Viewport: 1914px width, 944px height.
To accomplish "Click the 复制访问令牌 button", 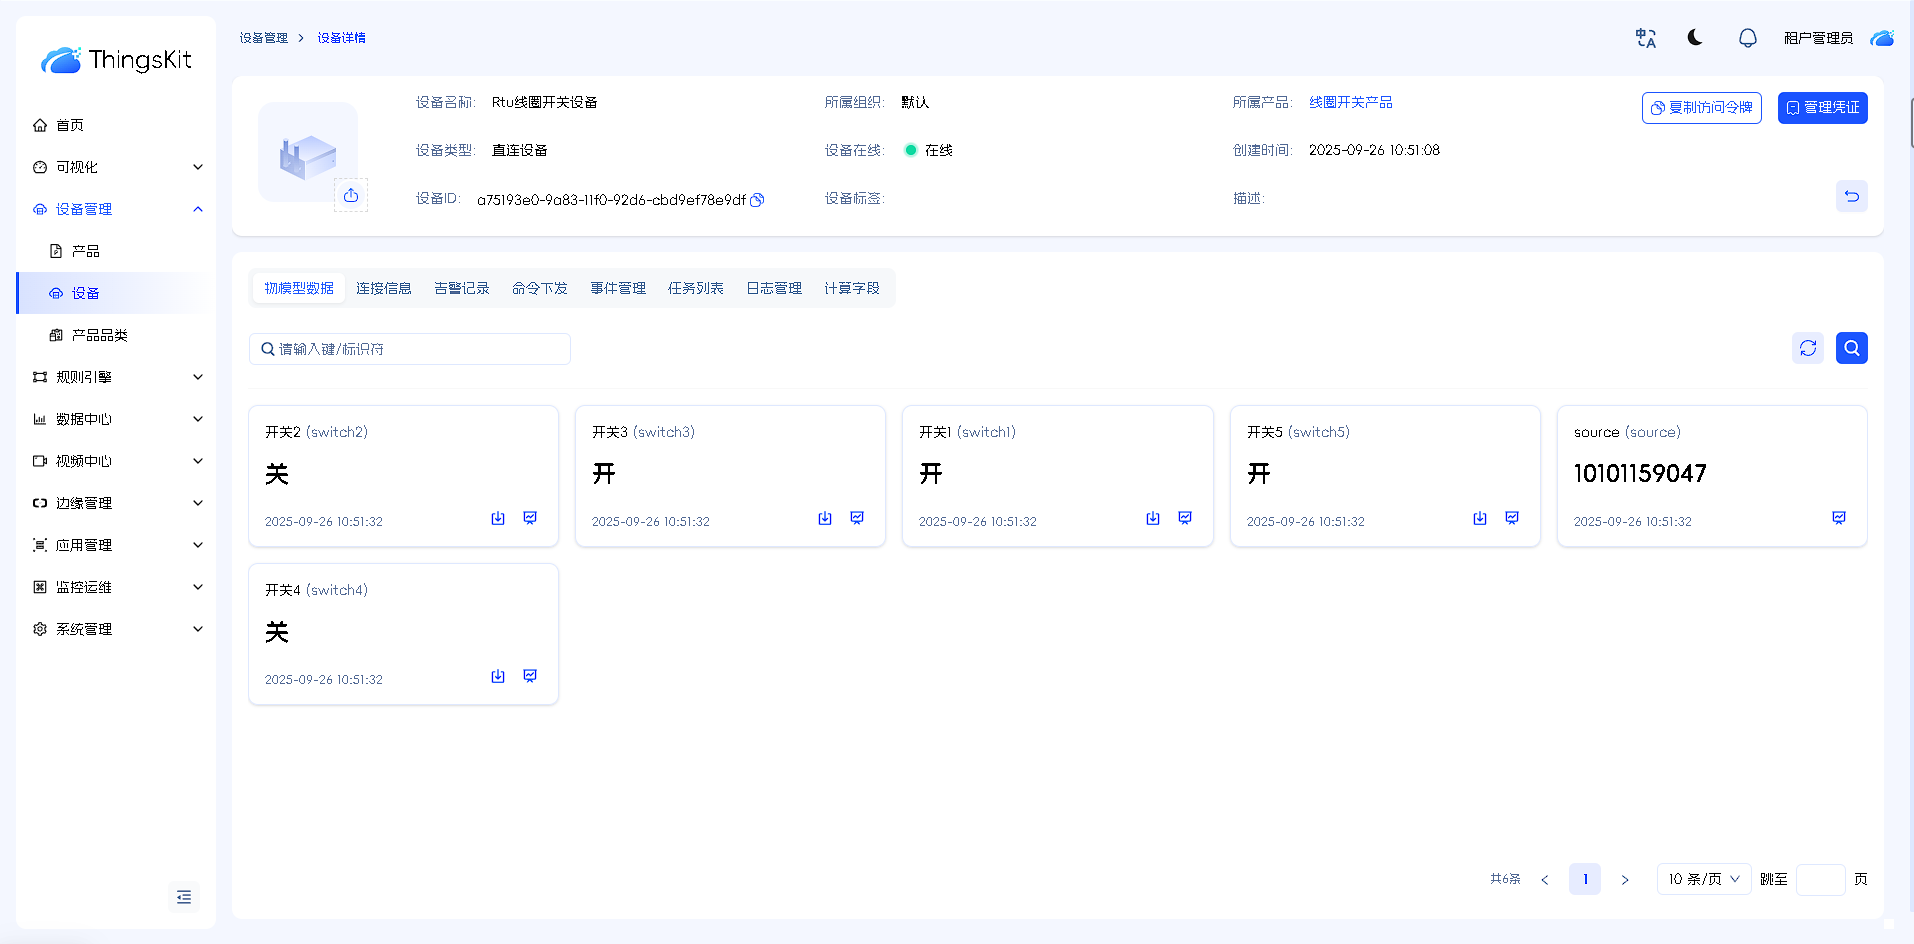I will tap(1701, 108).
